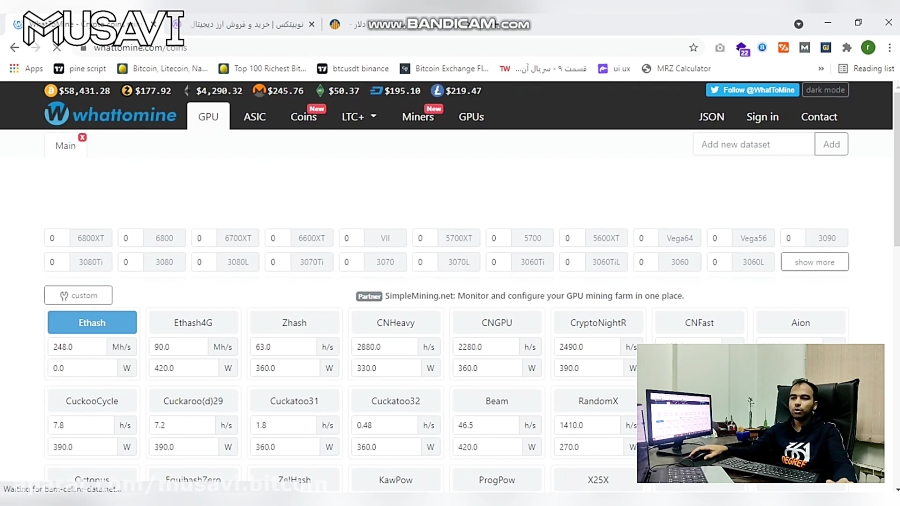Click the custom button
Image resolution: width=900 pixels, height=506 pixels.
[x=78, y=295]
